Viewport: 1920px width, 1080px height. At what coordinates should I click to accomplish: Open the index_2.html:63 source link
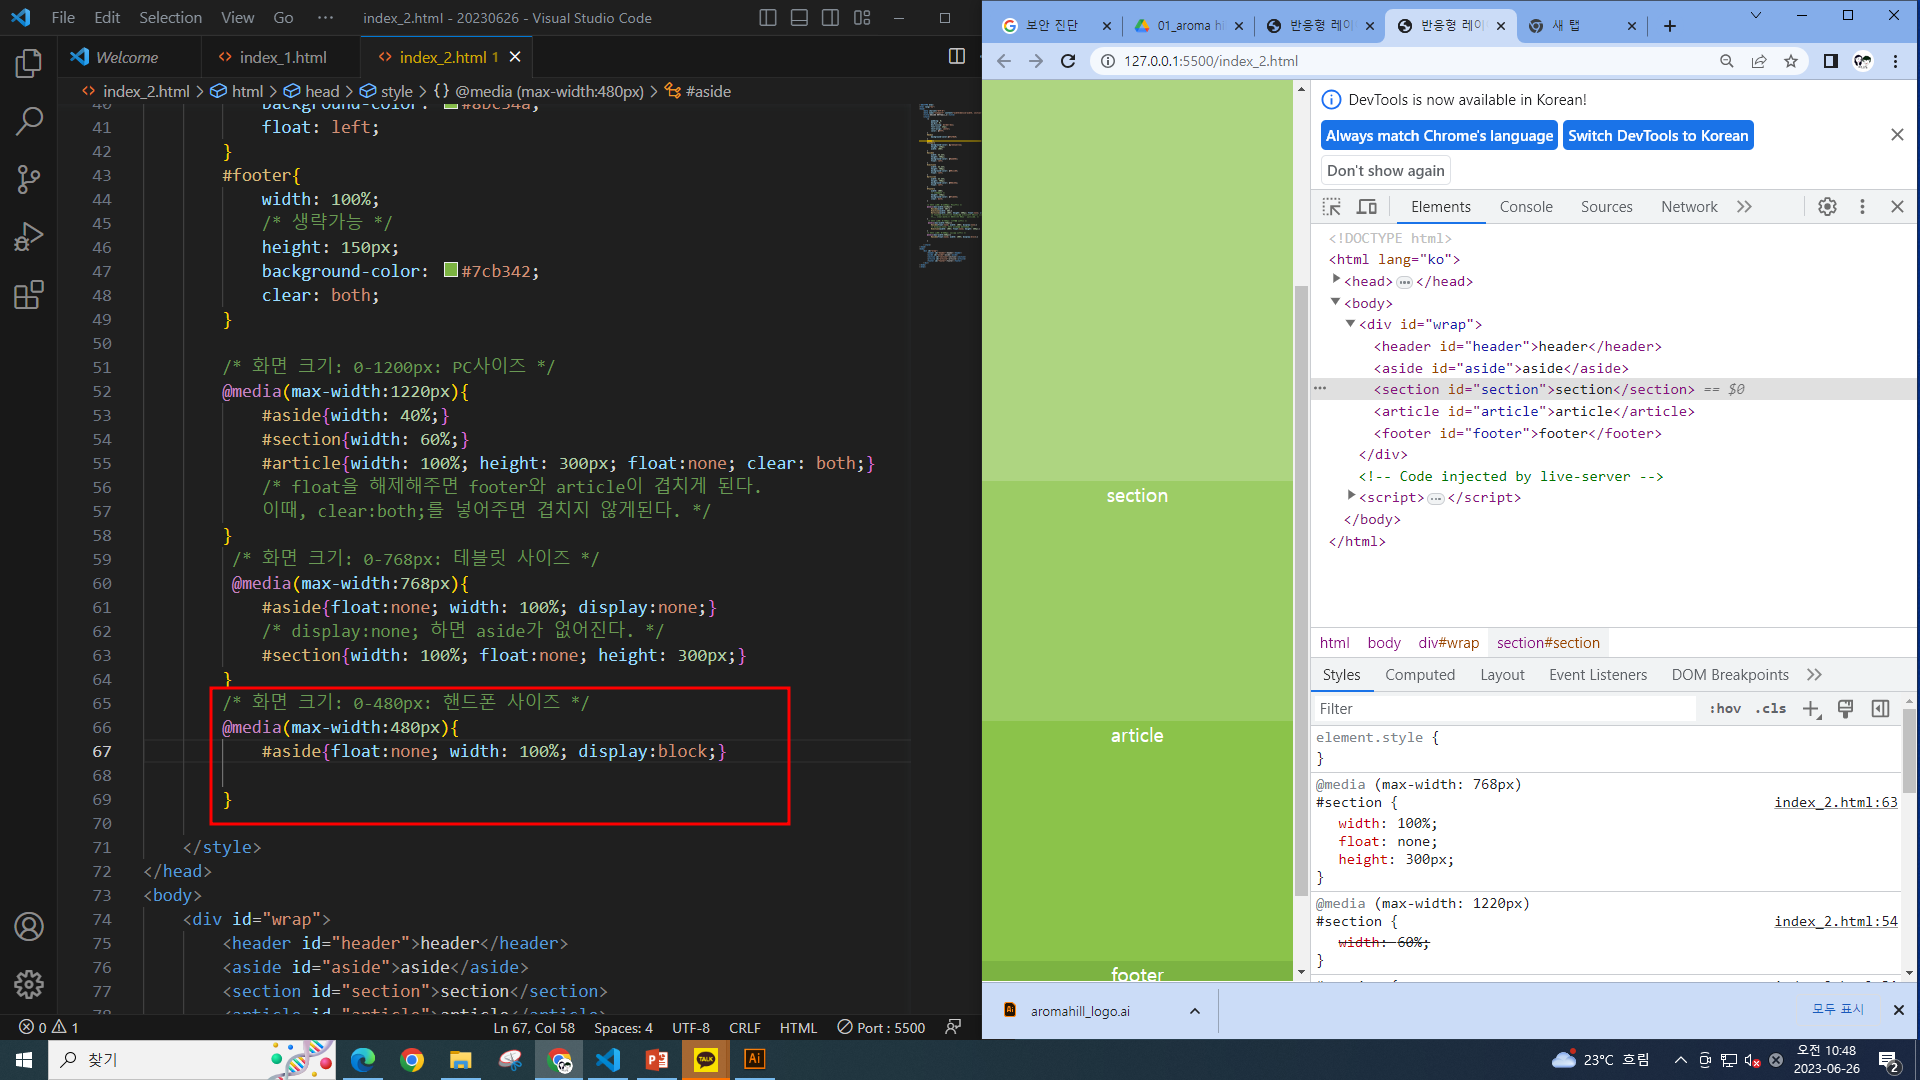click(x=1835, y=803)
